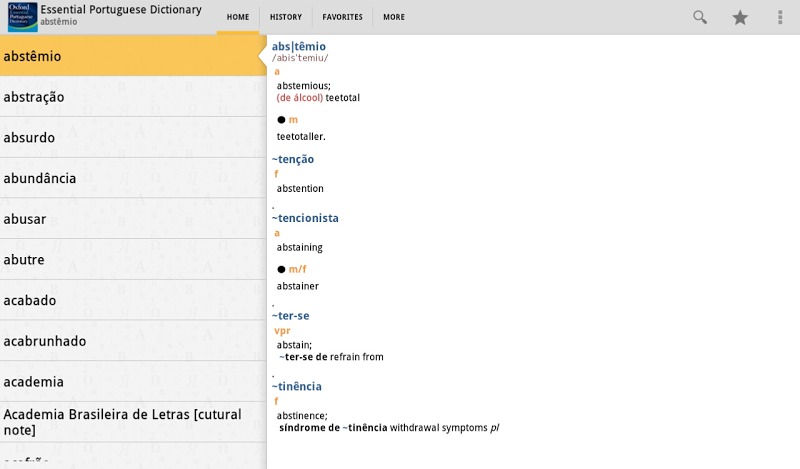Tap the Oxford dictionary app icon
800x469 pixels.
[21, 17]
